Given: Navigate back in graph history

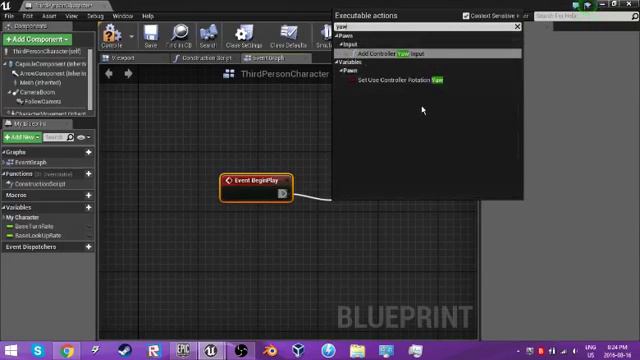Looking at the screenshot, I should click(x=109, y=74).
